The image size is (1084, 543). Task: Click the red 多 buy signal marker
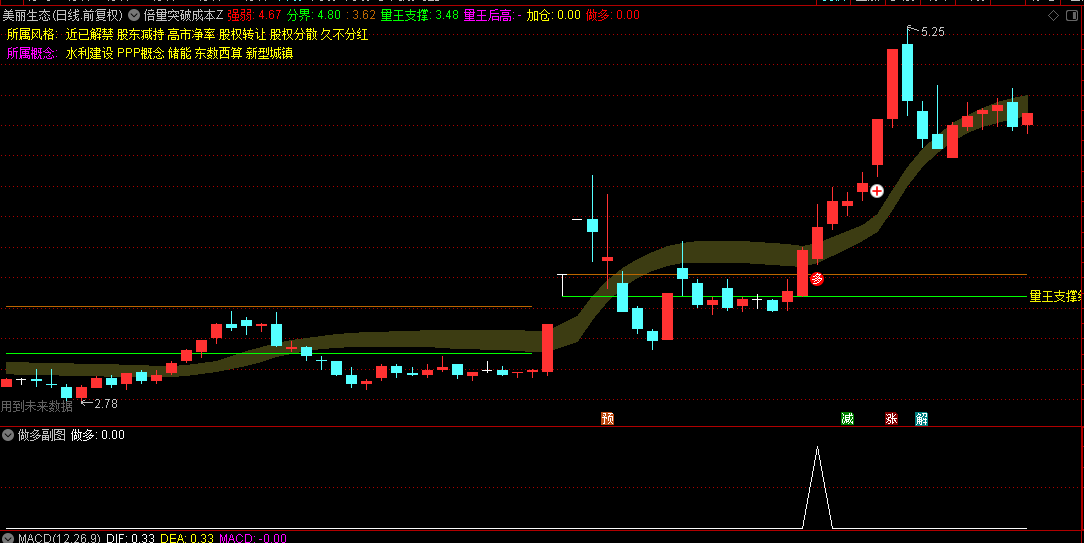coord(817,279)
